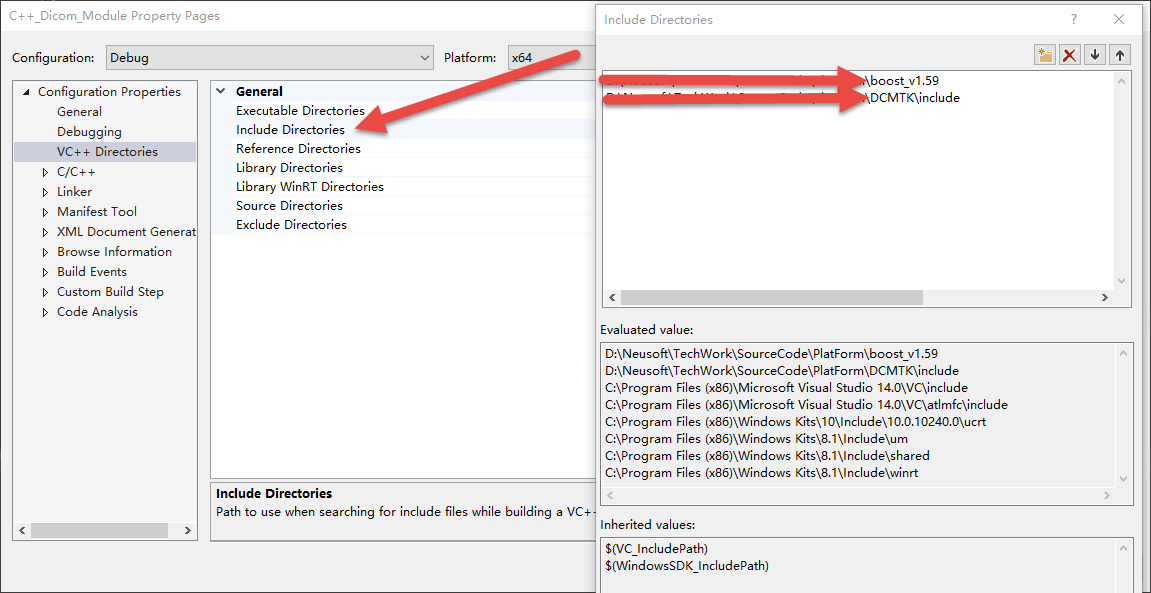
Task: Move the selected include path down
Action: (x=1094, y=54)
